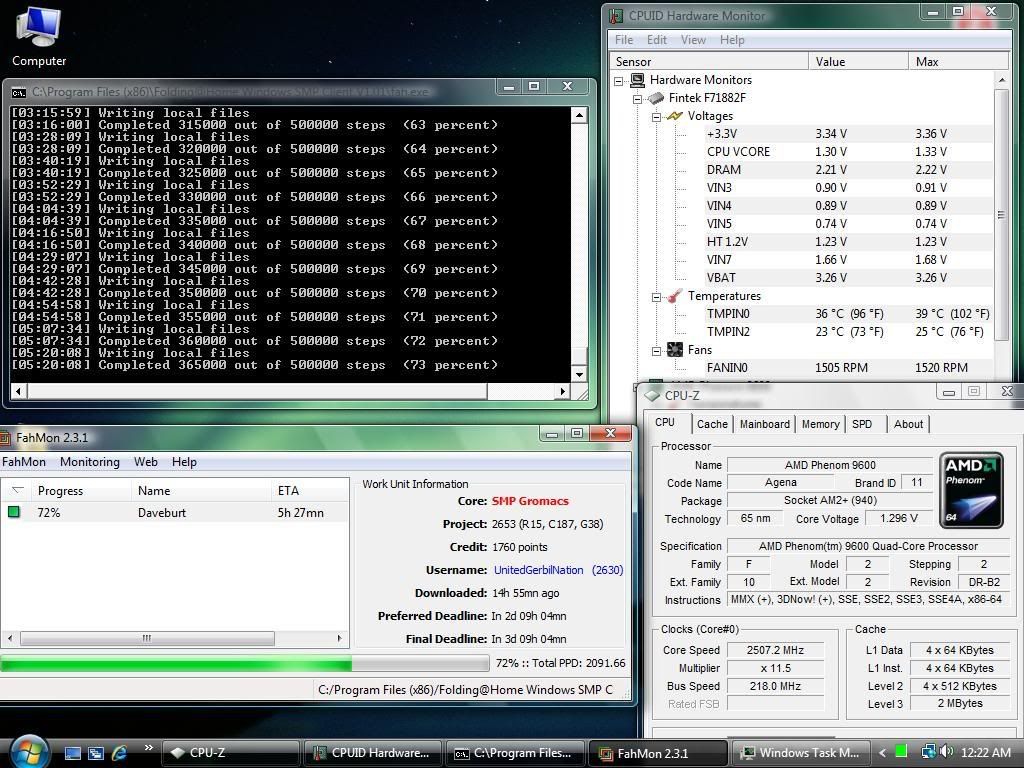Switch to CPUID Hardware Monitor on the taskbar

(373, 753)
